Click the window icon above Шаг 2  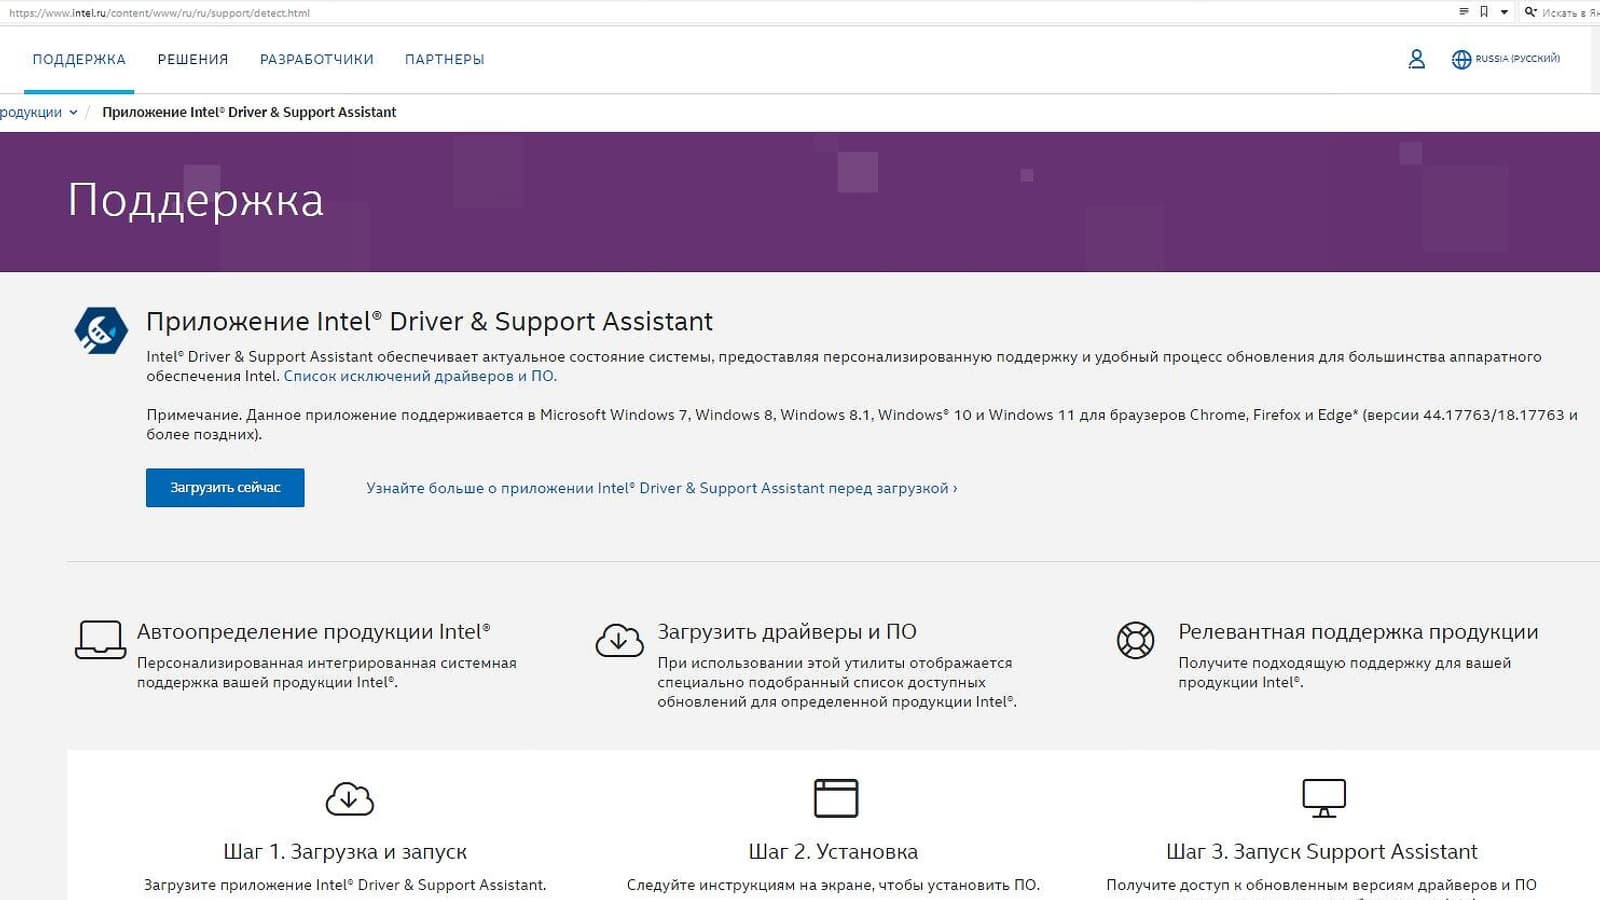pyautogui.click(x=836, y=798)
